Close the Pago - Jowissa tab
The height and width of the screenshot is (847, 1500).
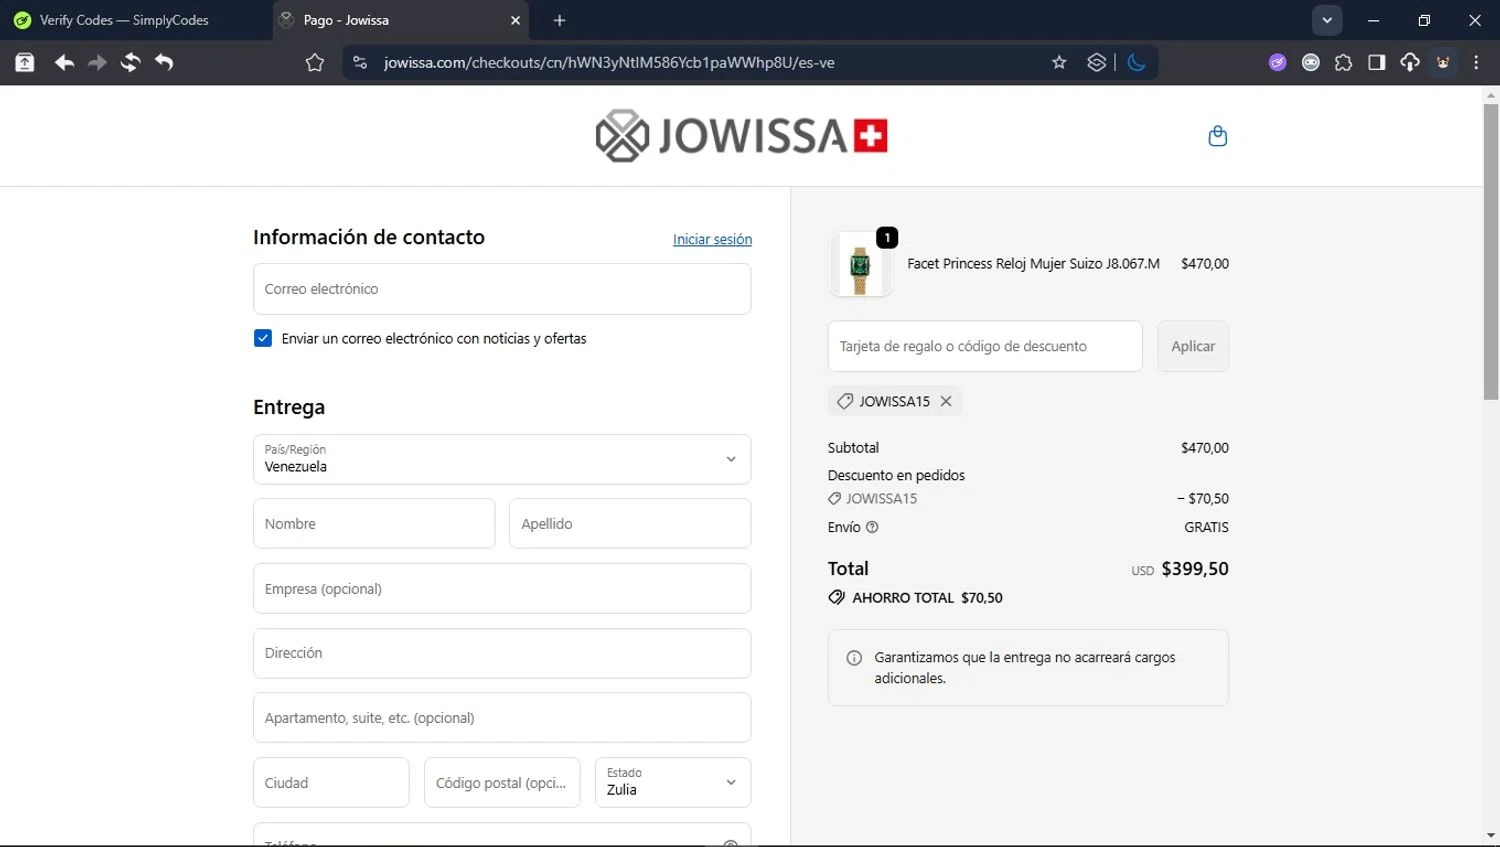pyautogui.click(x=515, y=20)
